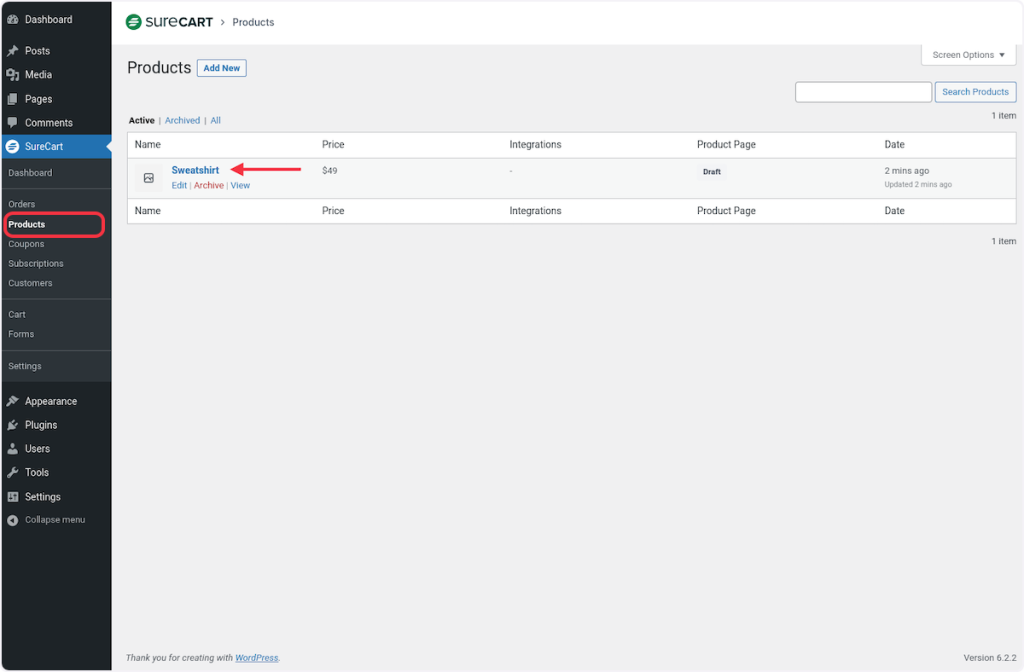Click the Posts pin icon in sidebar
Screen dimensions: 1024x672
pos(13,51)
